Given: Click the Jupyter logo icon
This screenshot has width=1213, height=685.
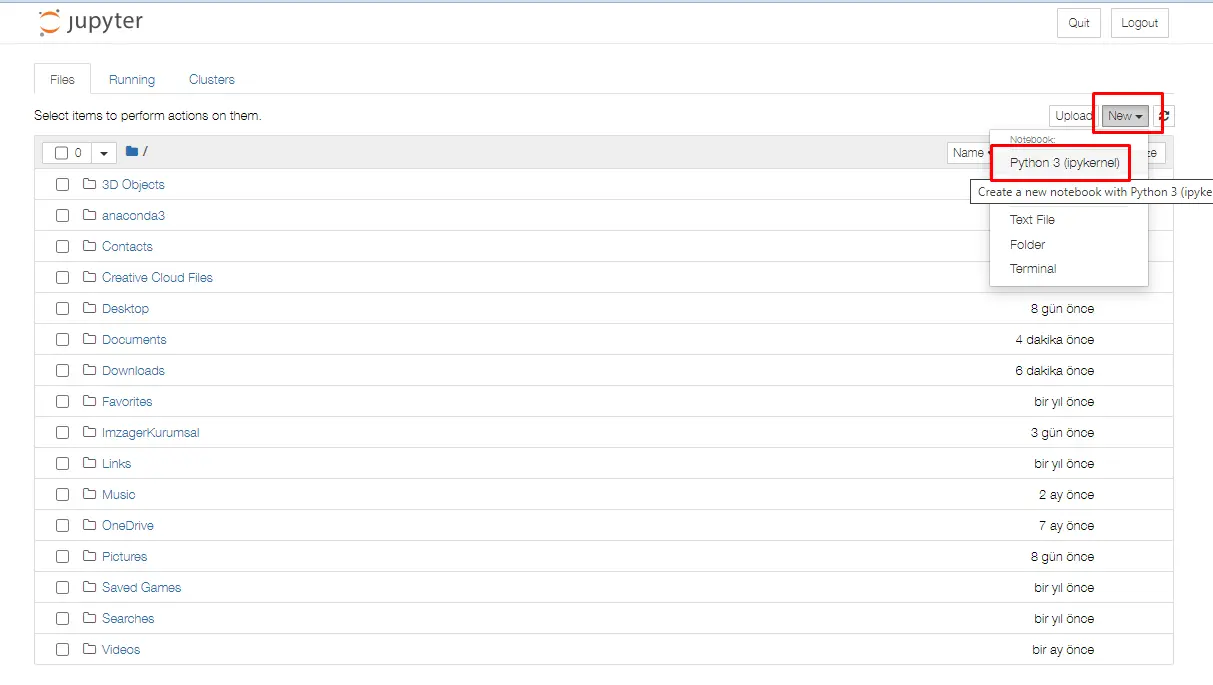Looking at the screenshot, I should [49, 23].
